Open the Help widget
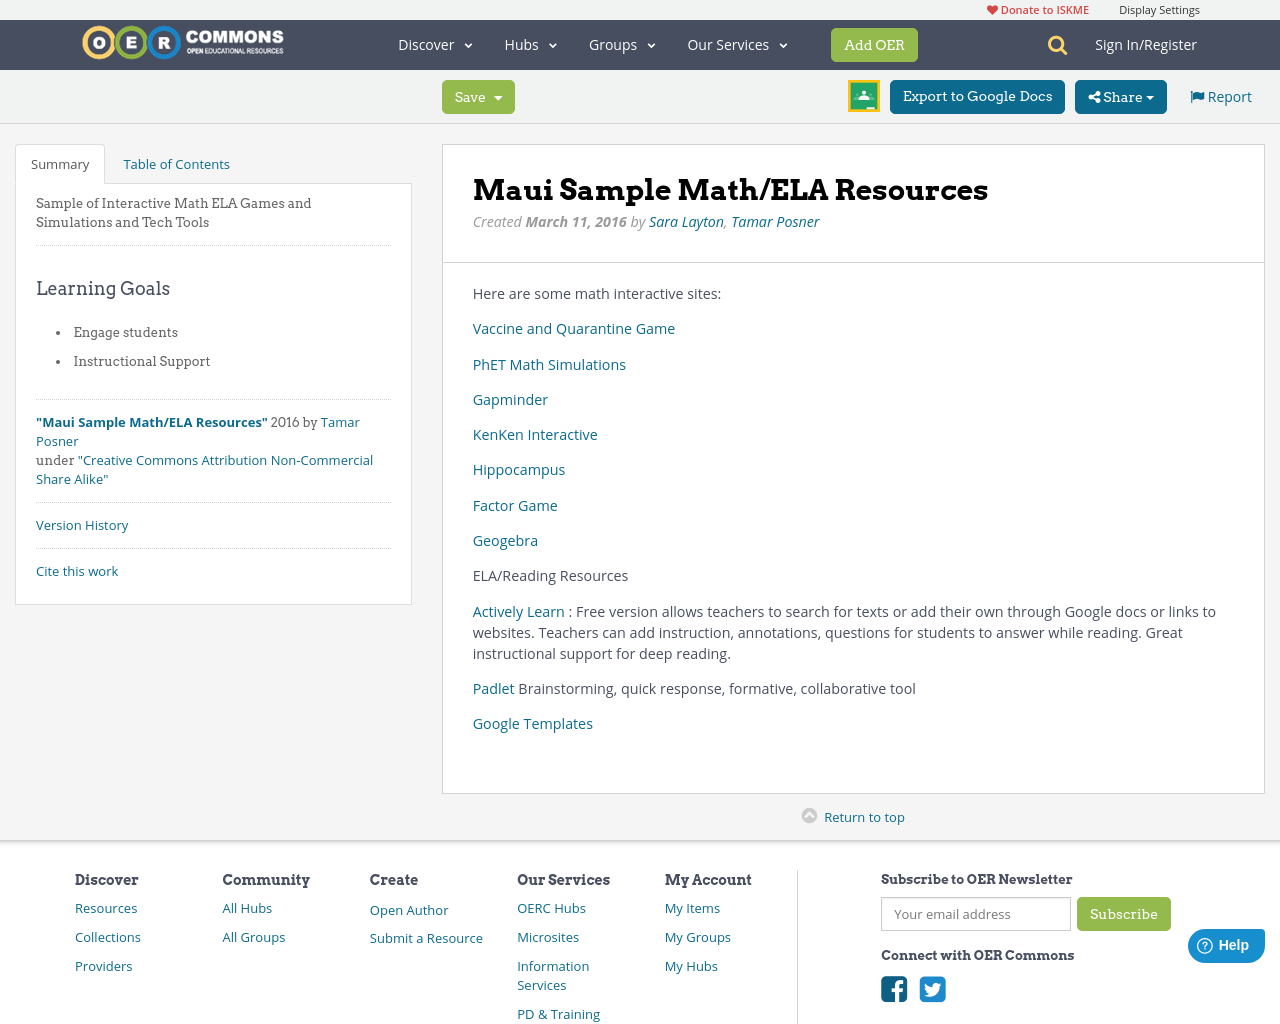Screen dimensions: 1280x1024 (1225, 945)
